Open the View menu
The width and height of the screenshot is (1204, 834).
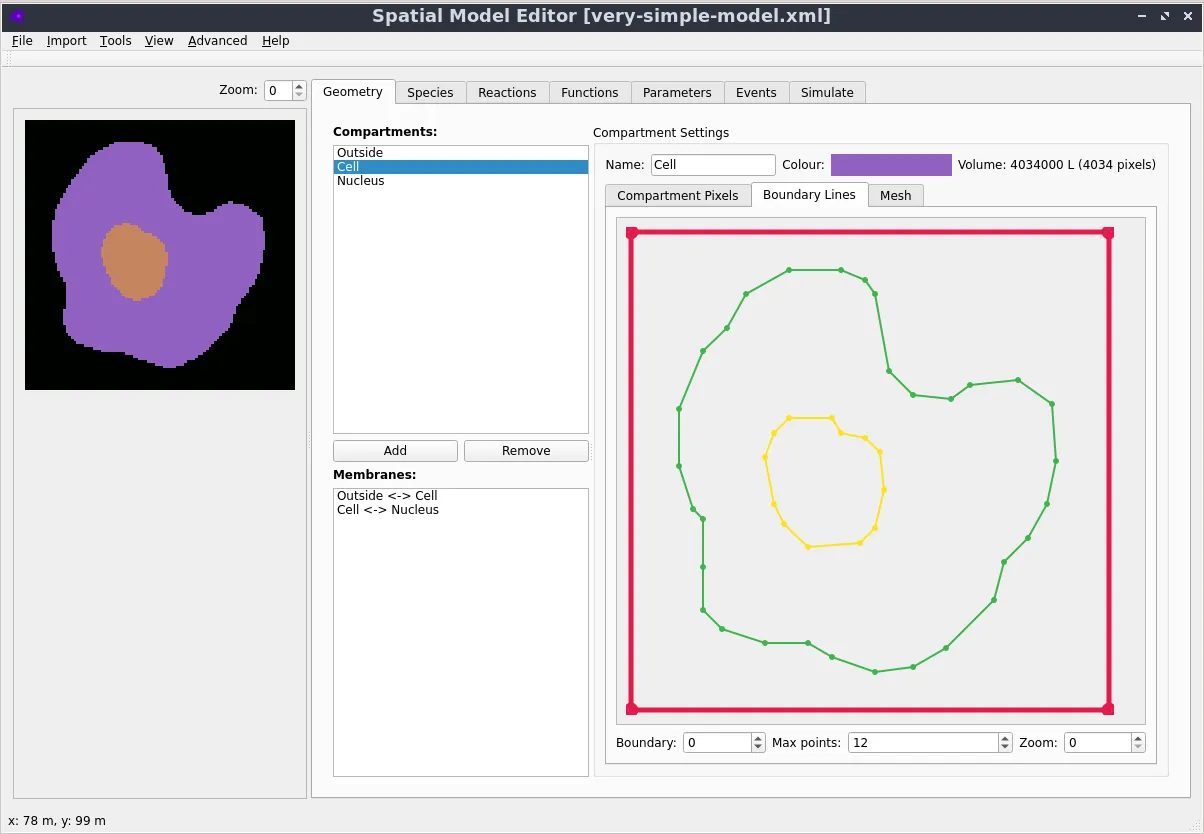point(159,41)
